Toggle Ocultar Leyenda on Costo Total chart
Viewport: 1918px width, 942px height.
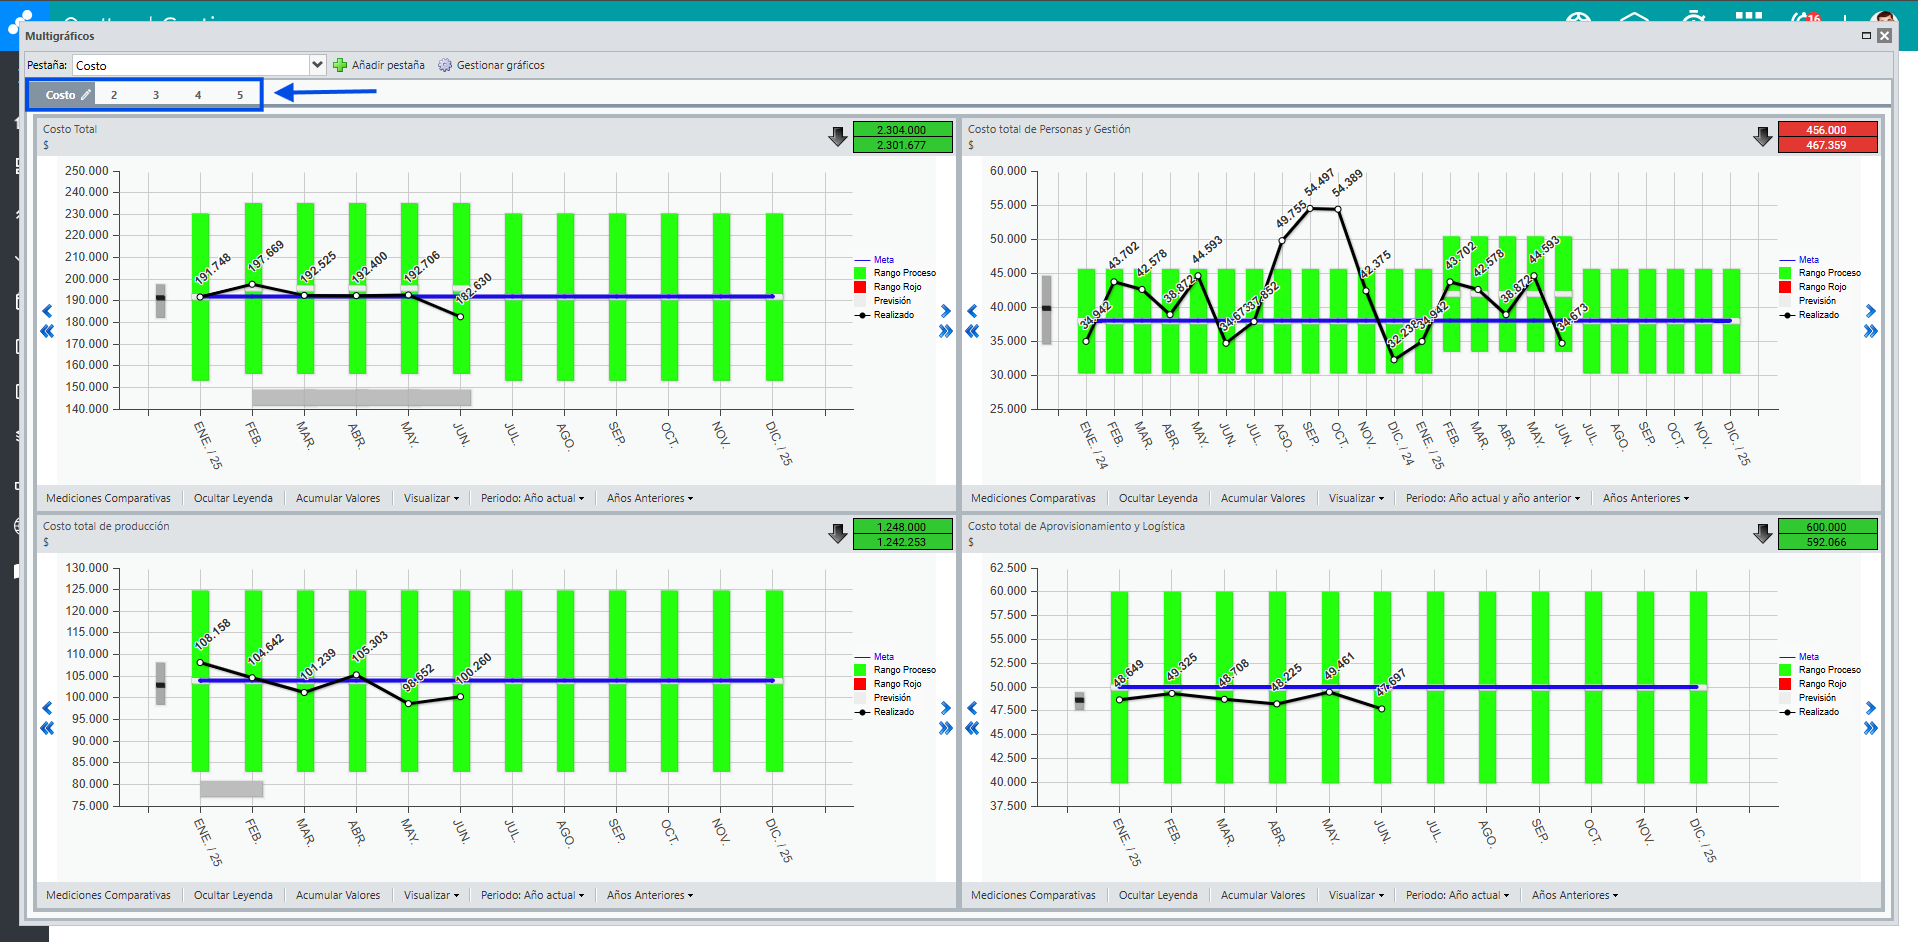tap(233, 498)
